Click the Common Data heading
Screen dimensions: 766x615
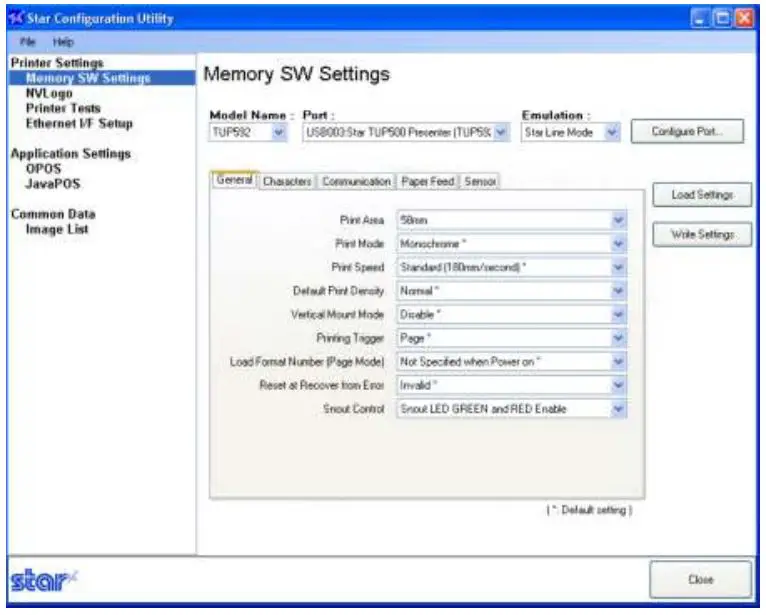[53, 214]
